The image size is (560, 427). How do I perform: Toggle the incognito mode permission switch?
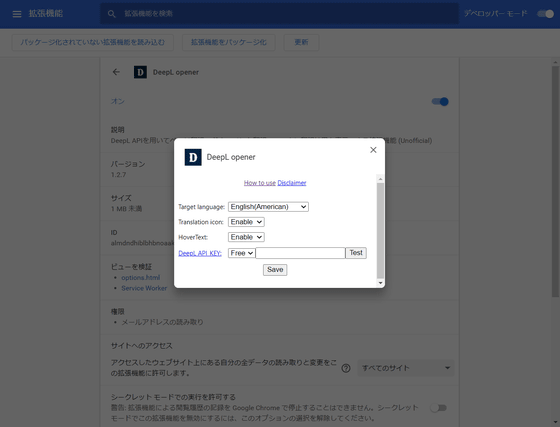tap(439, 408)
